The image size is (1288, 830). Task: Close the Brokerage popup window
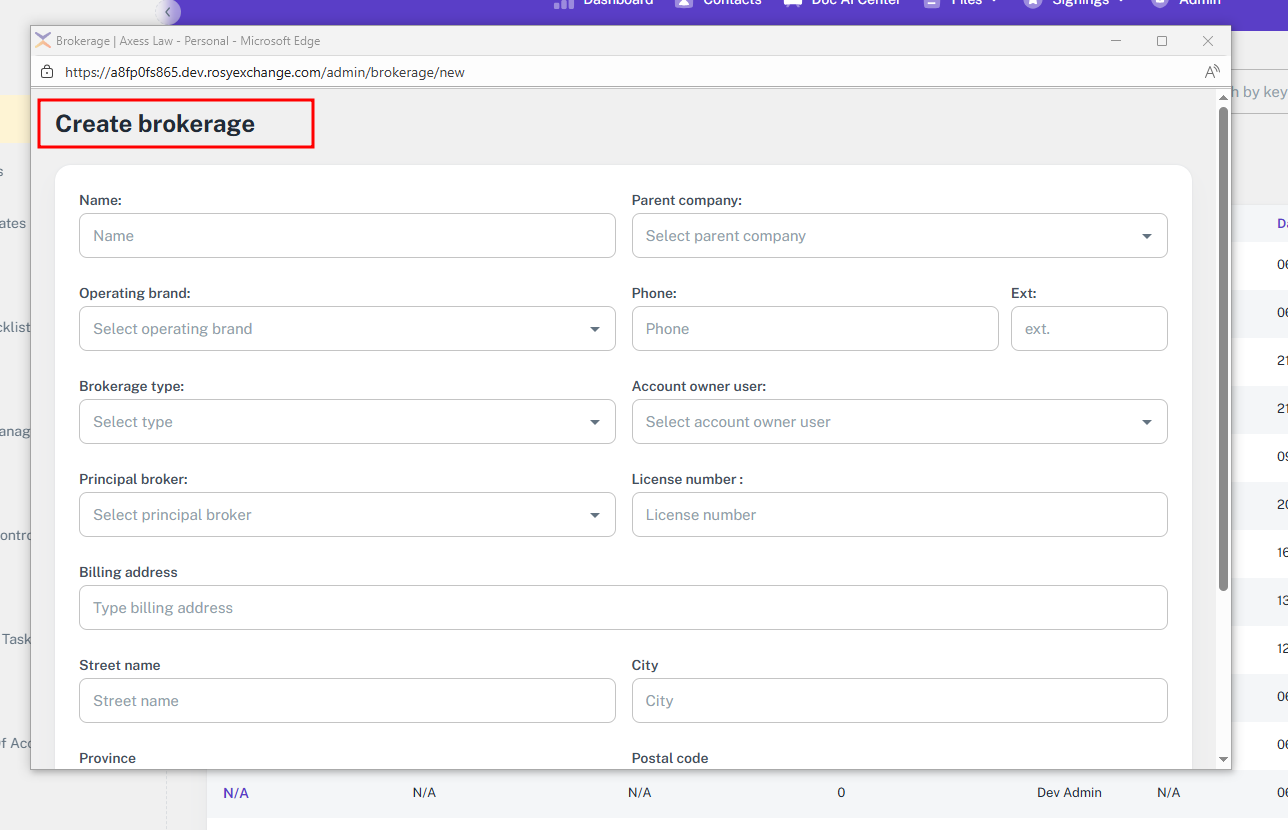pyautogui.click(x=1208, y=41)
